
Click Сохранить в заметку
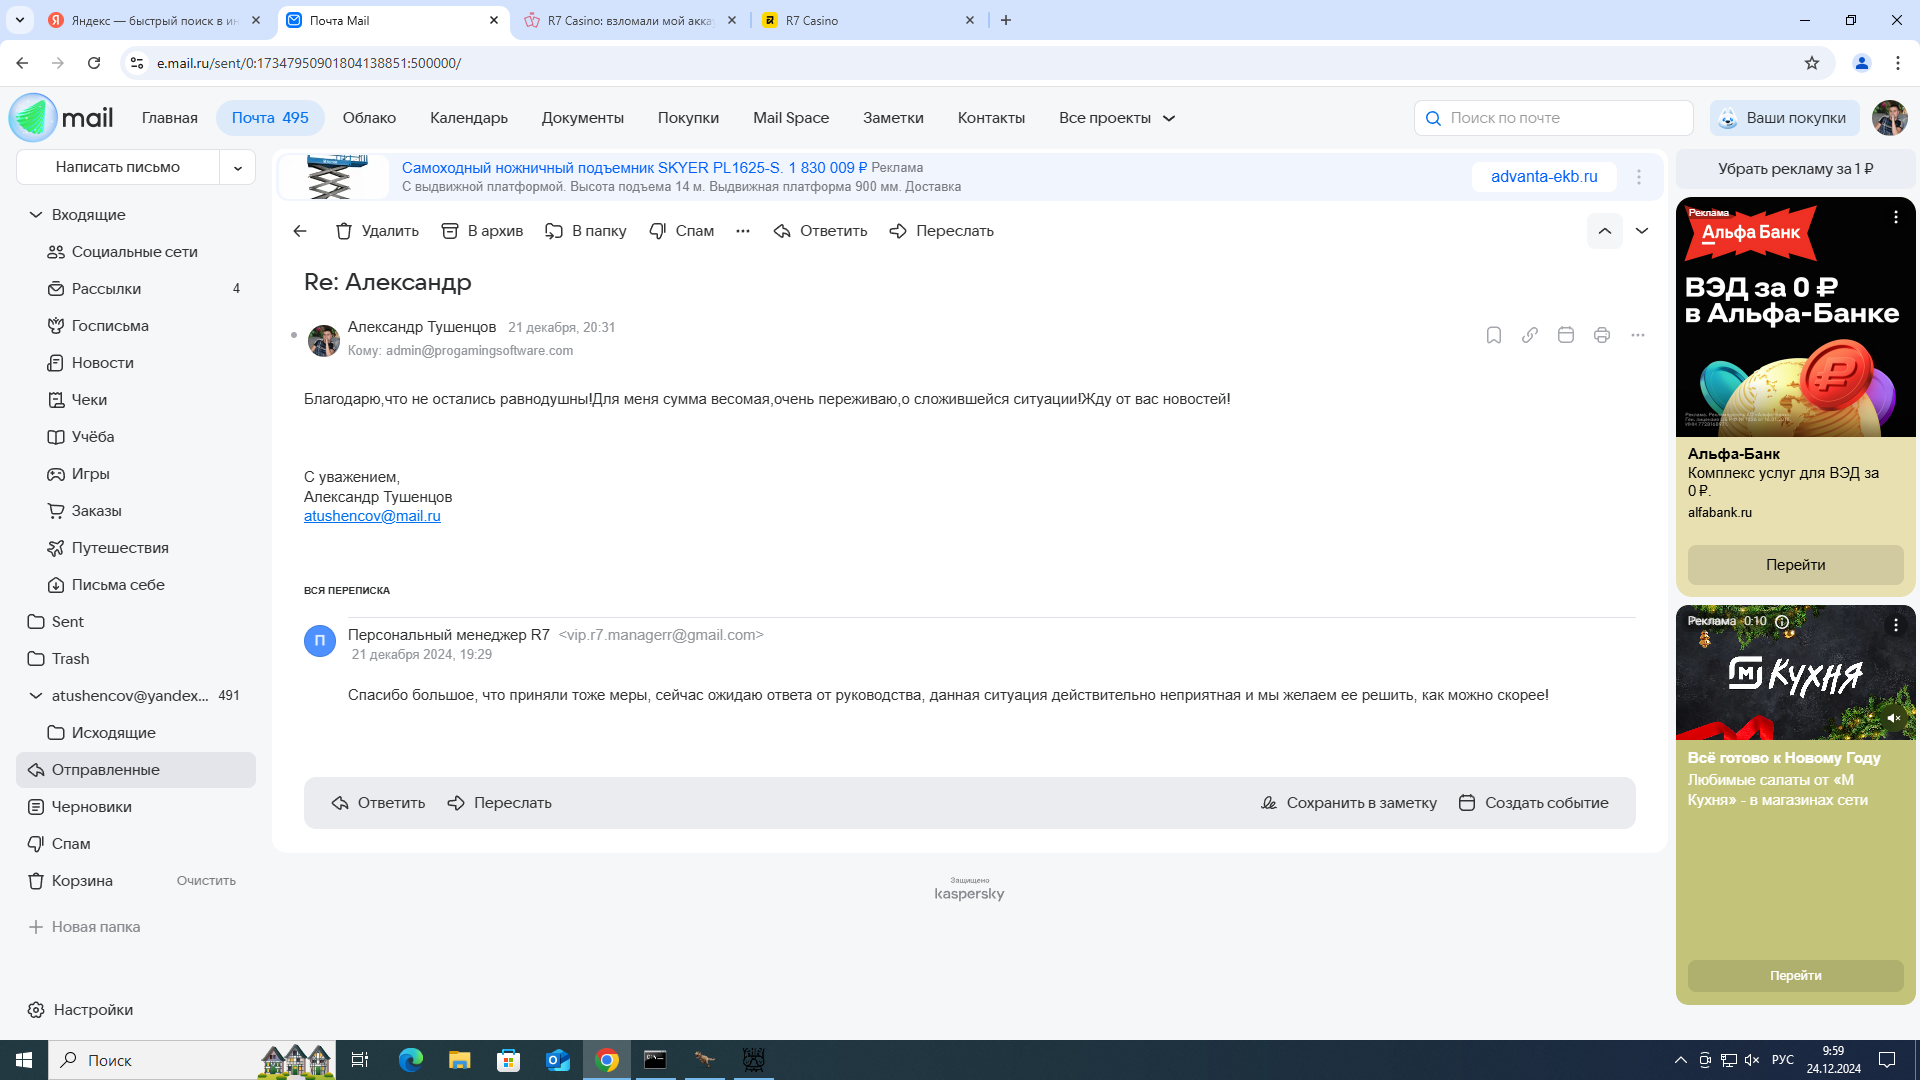pyautogui.click(x=1349, y=803)
